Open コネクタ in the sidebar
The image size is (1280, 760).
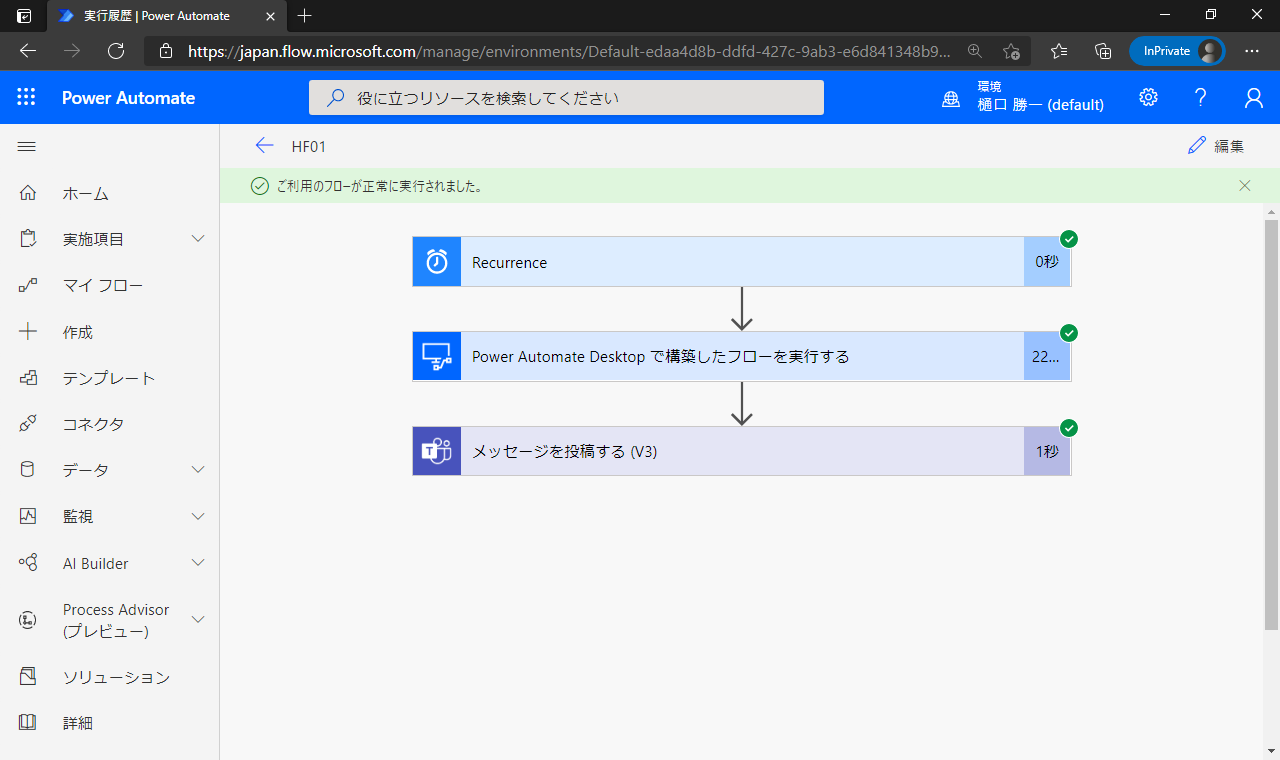94,424
